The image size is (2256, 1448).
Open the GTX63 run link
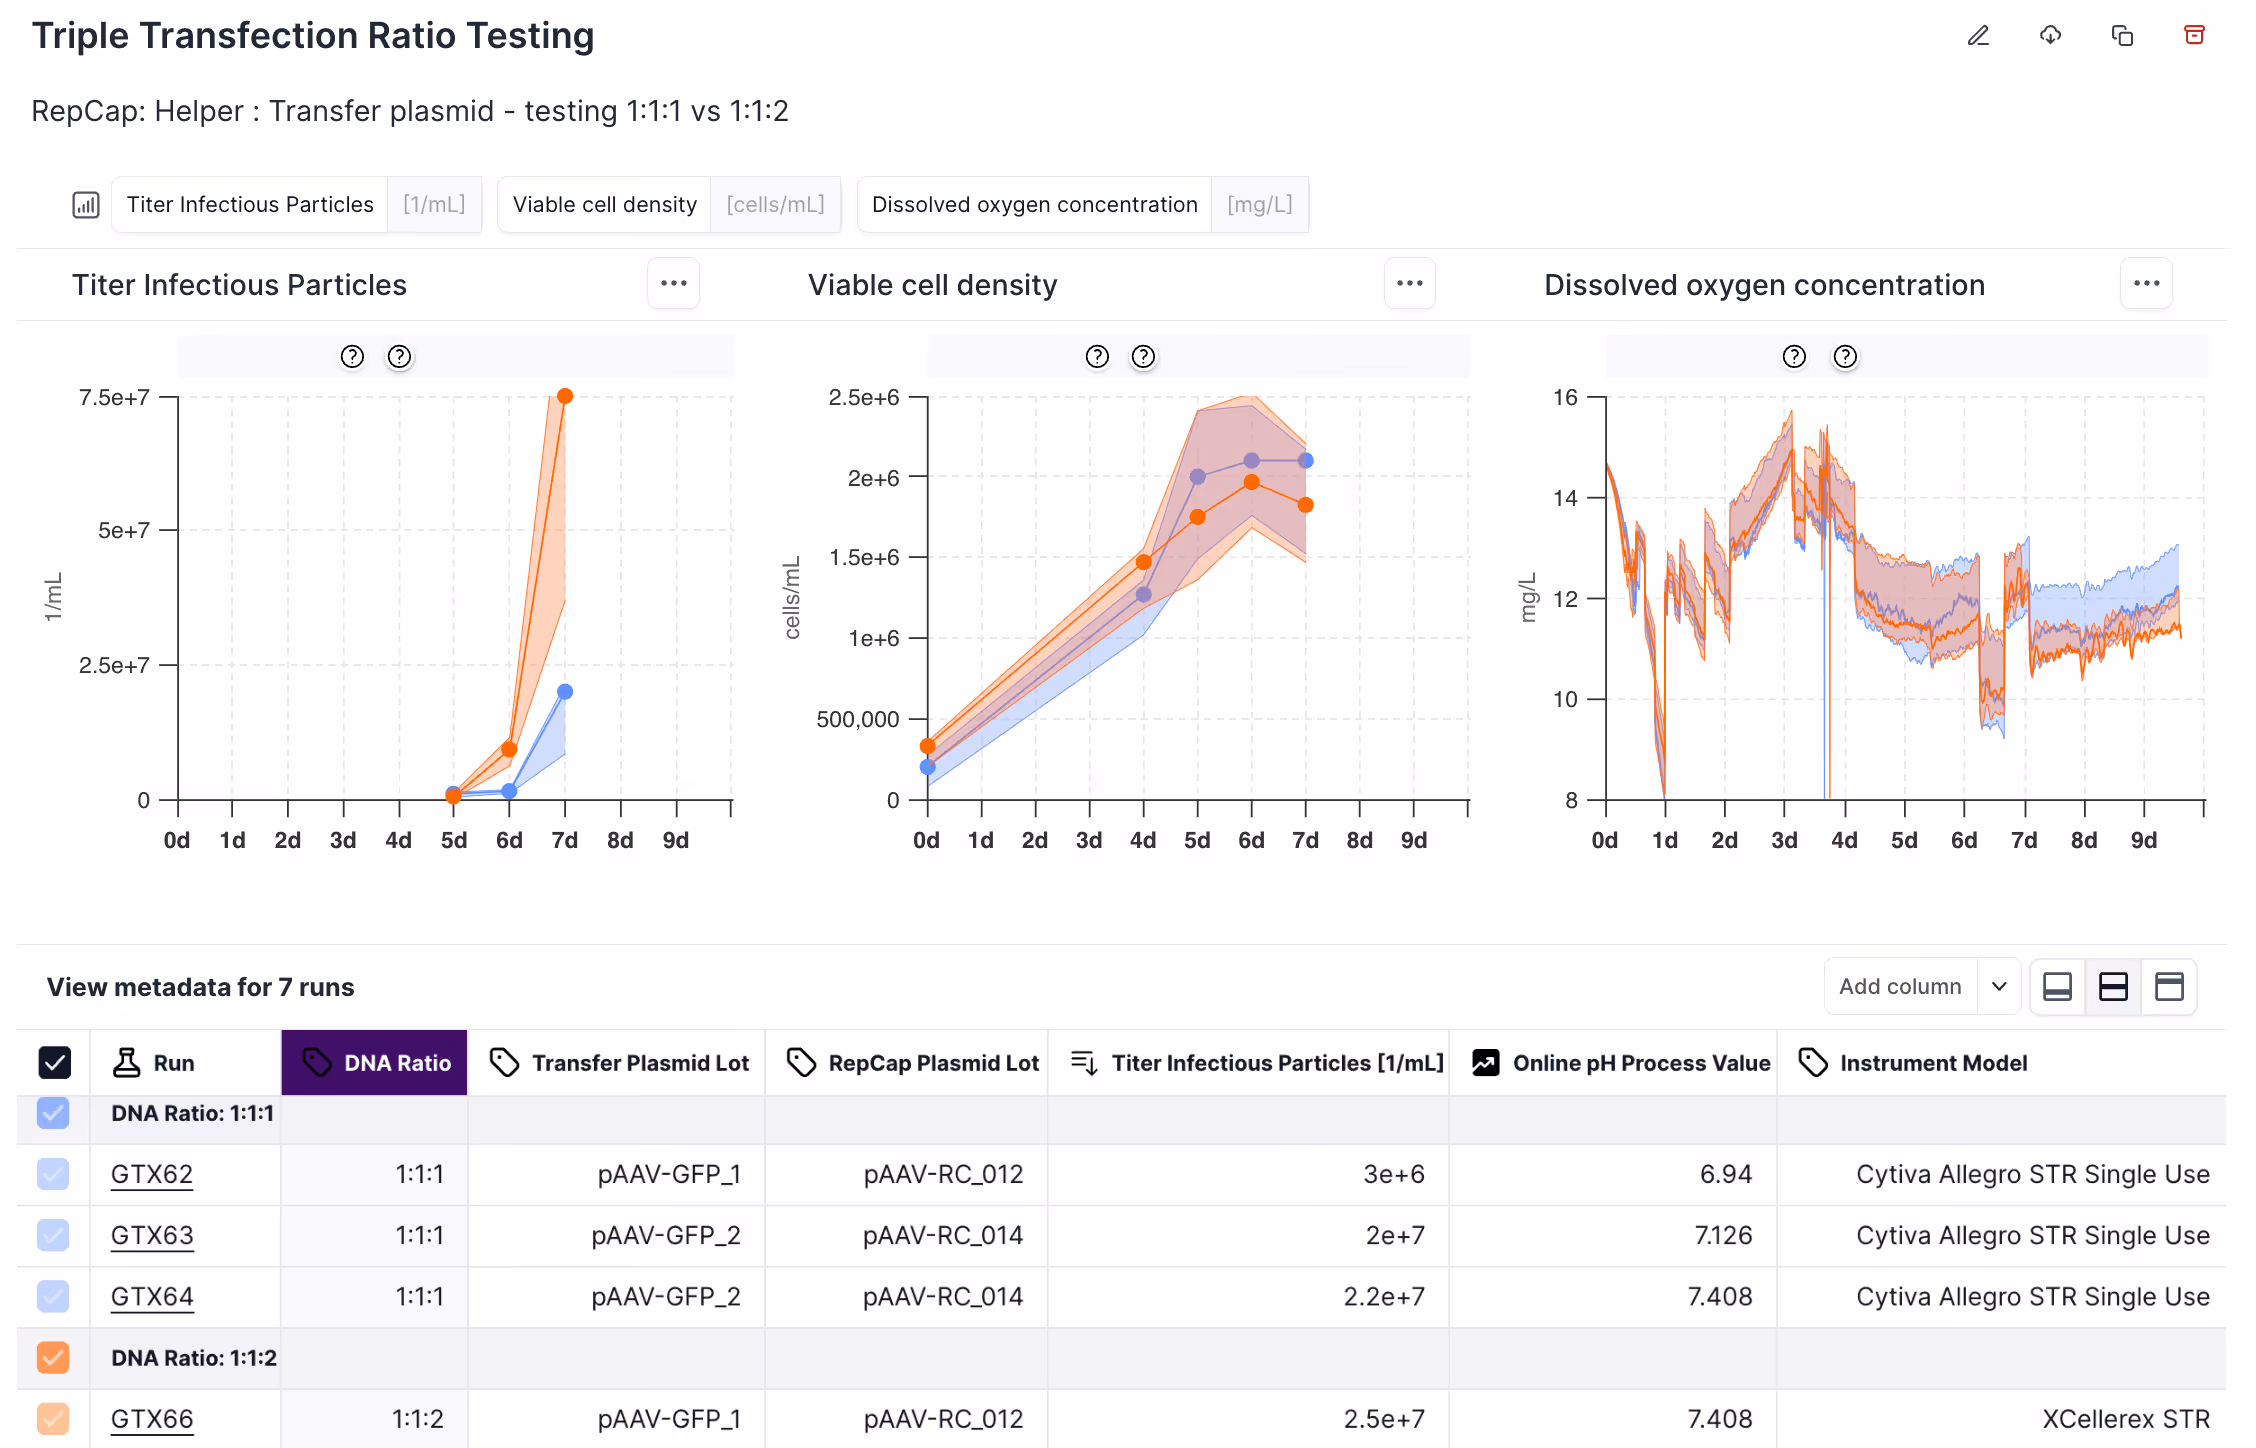point(152,1236)
